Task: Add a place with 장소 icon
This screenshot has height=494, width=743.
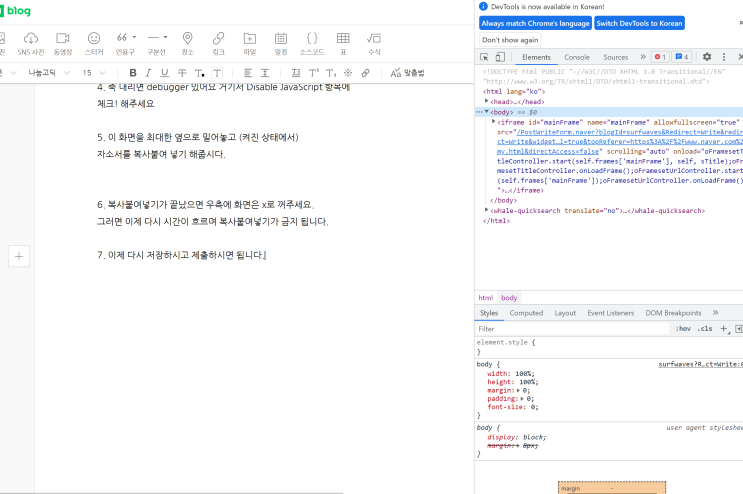Action: pos(188,38)
